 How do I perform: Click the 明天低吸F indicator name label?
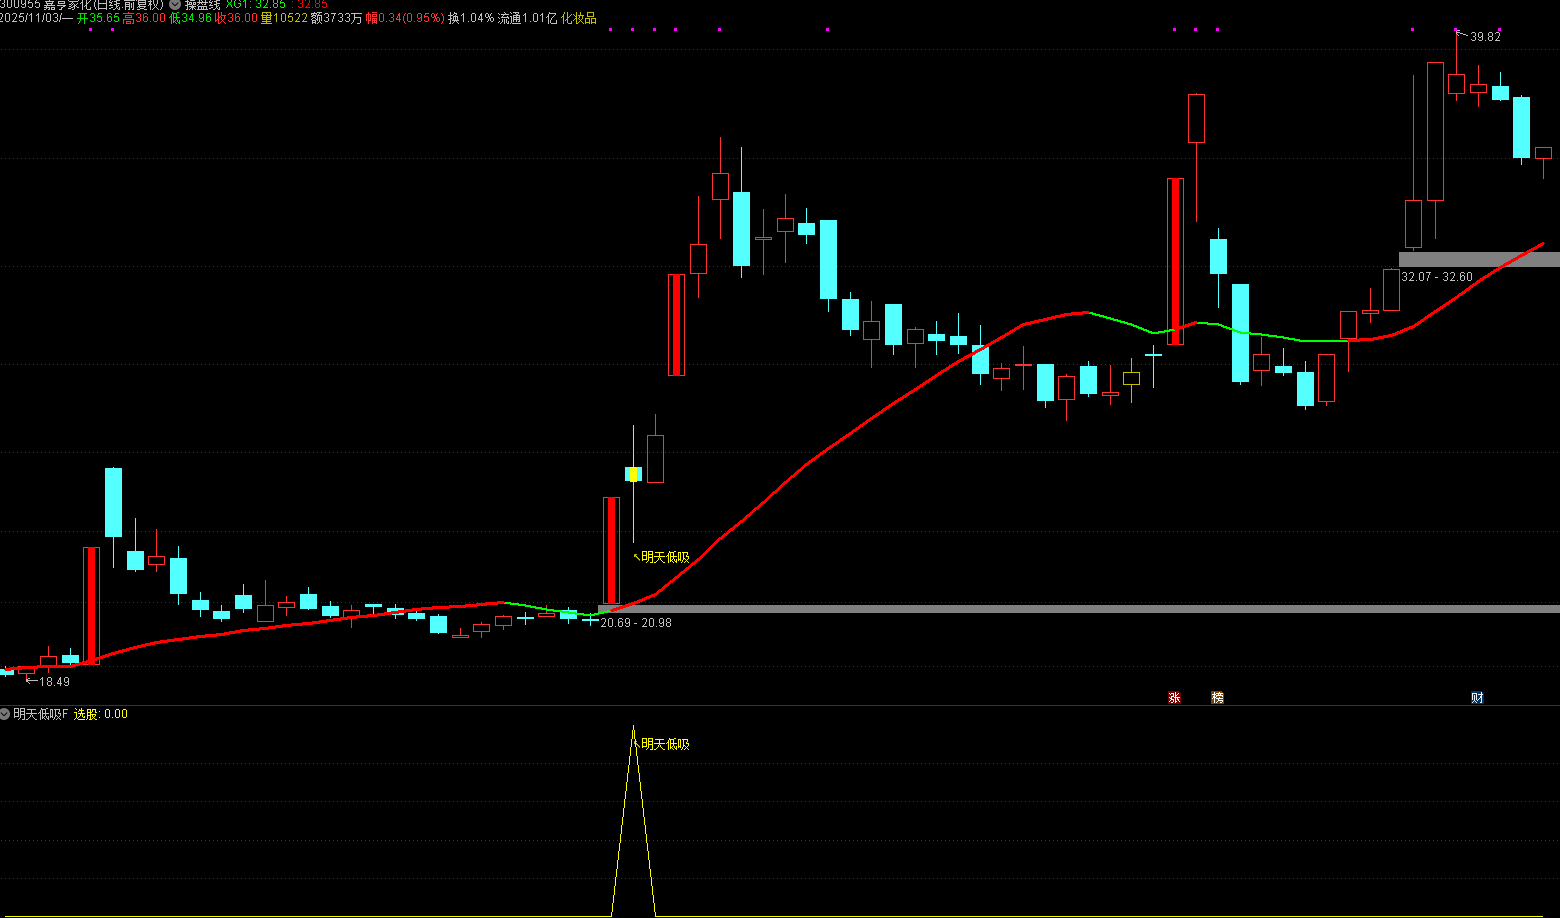point(40,714)
